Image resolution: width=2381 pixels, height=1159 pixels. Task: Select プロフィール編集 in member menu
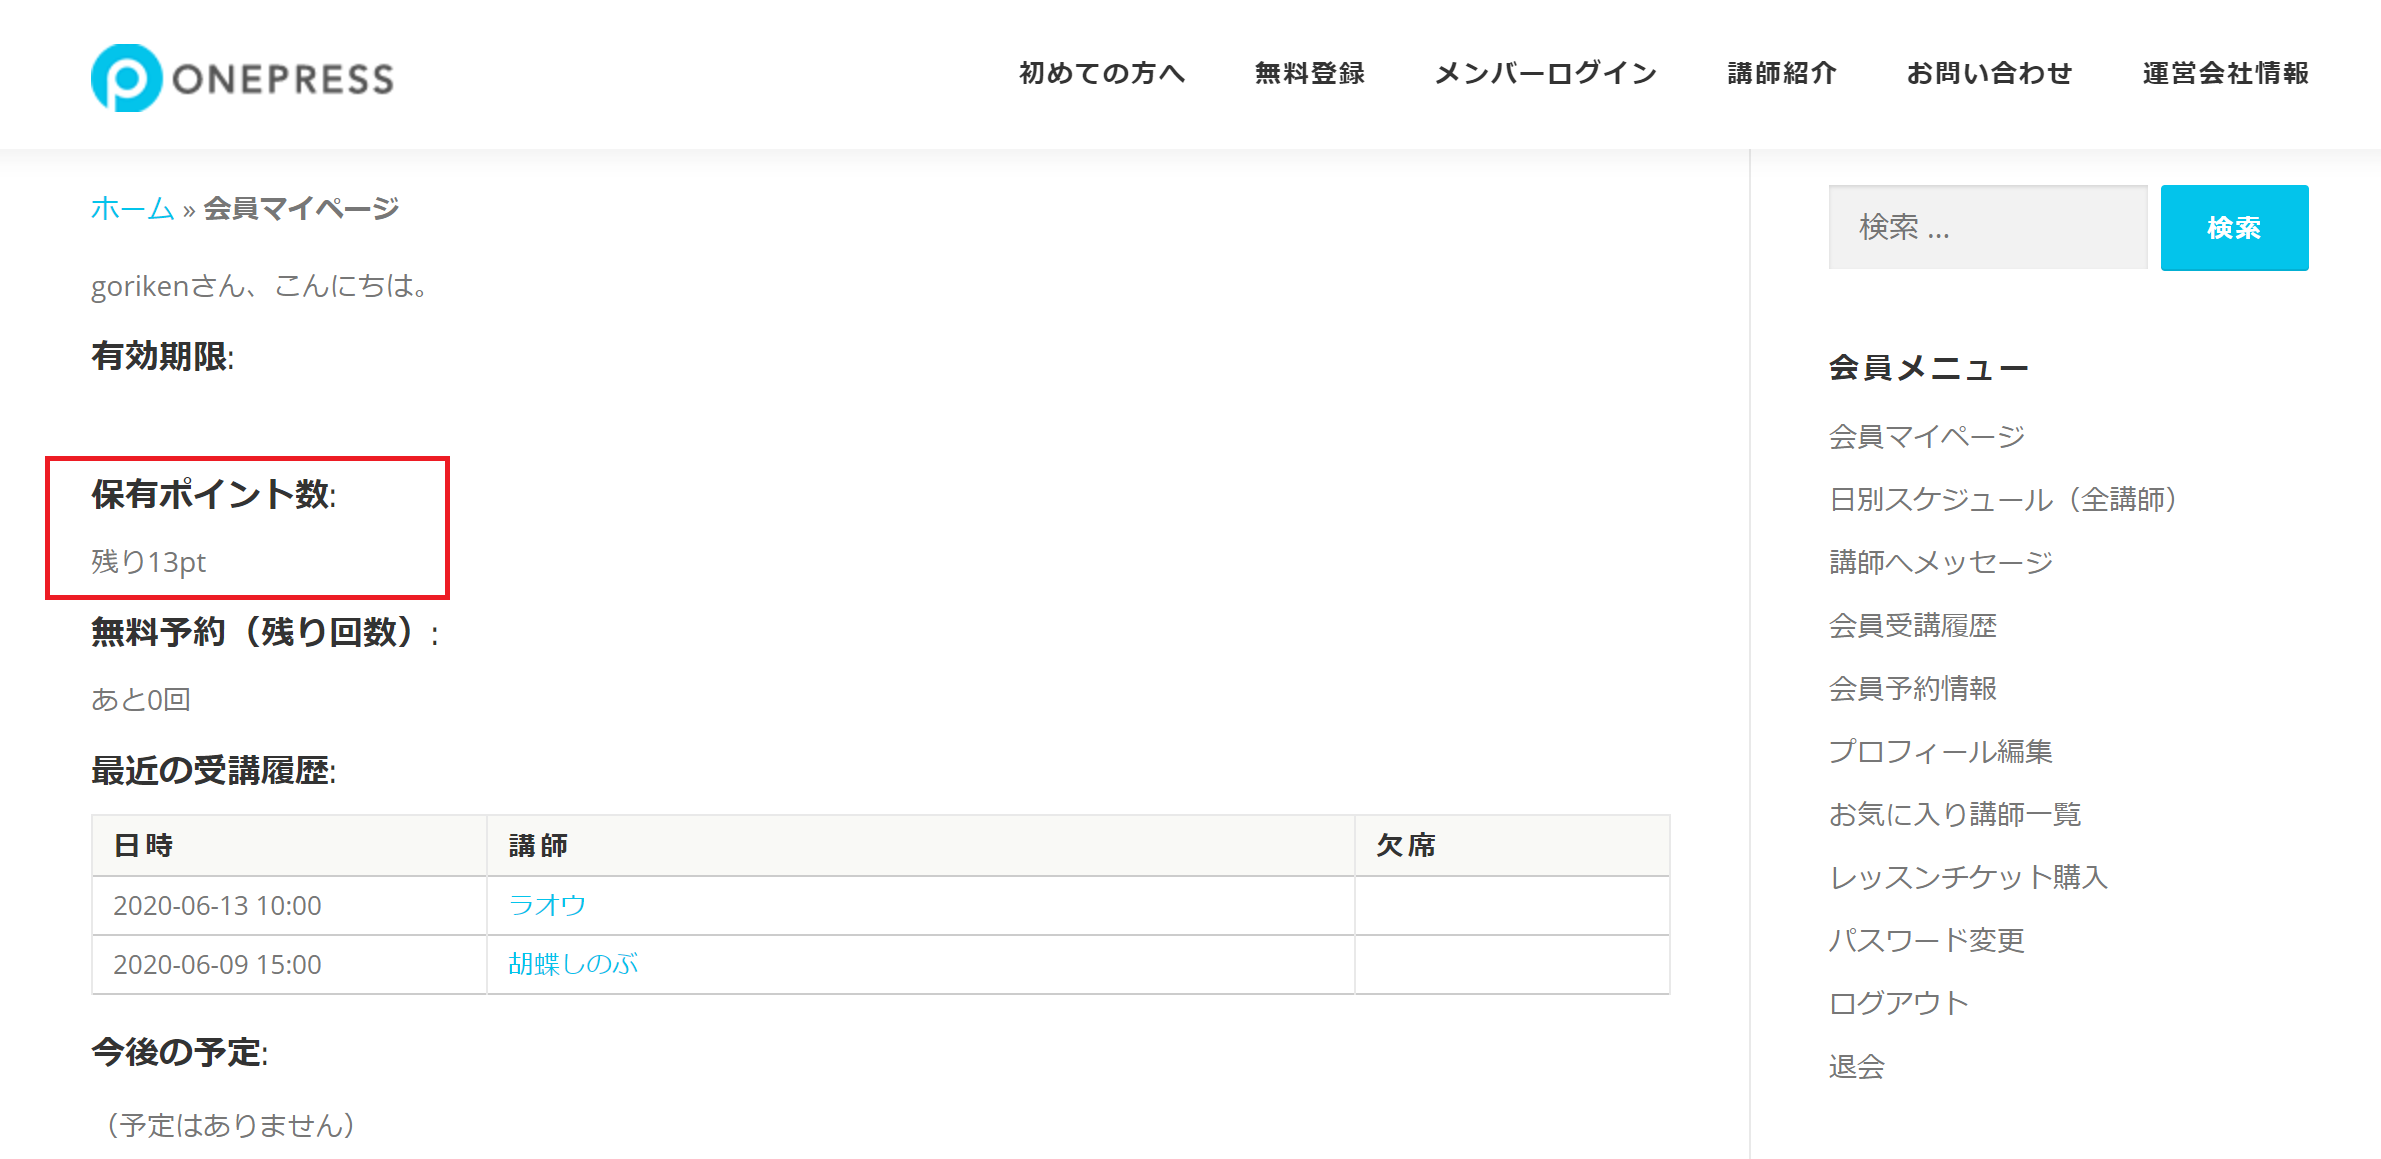(x=1940, y=751)
